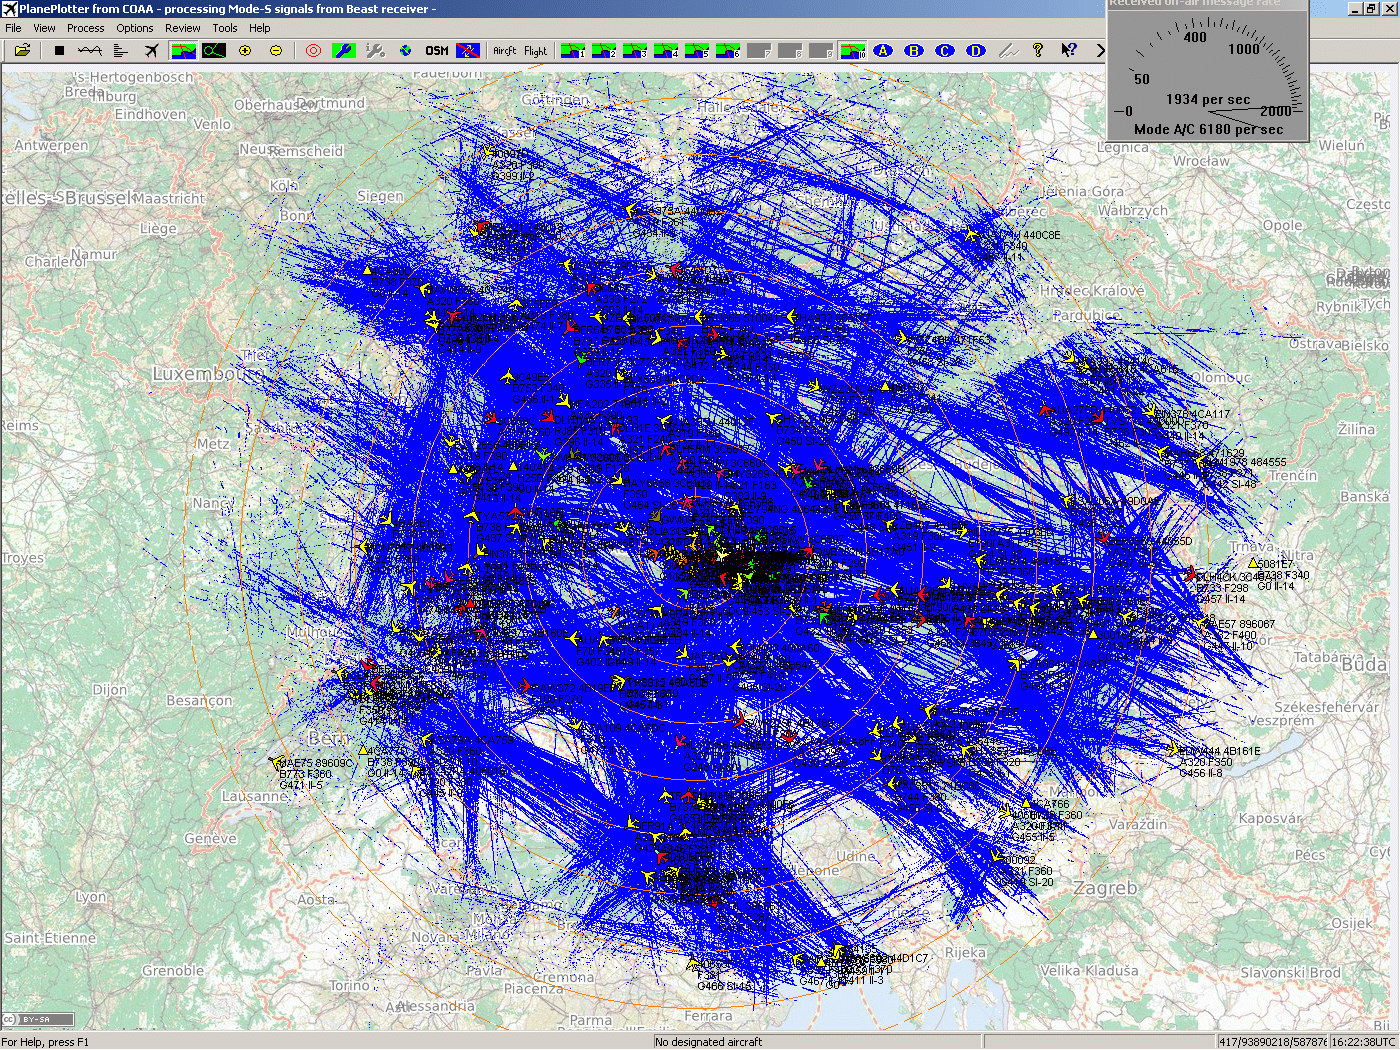Activate context help arrow-question icon
Image resolution: width=1400 pixels, height=1050 pixels.
(1069, 50)
